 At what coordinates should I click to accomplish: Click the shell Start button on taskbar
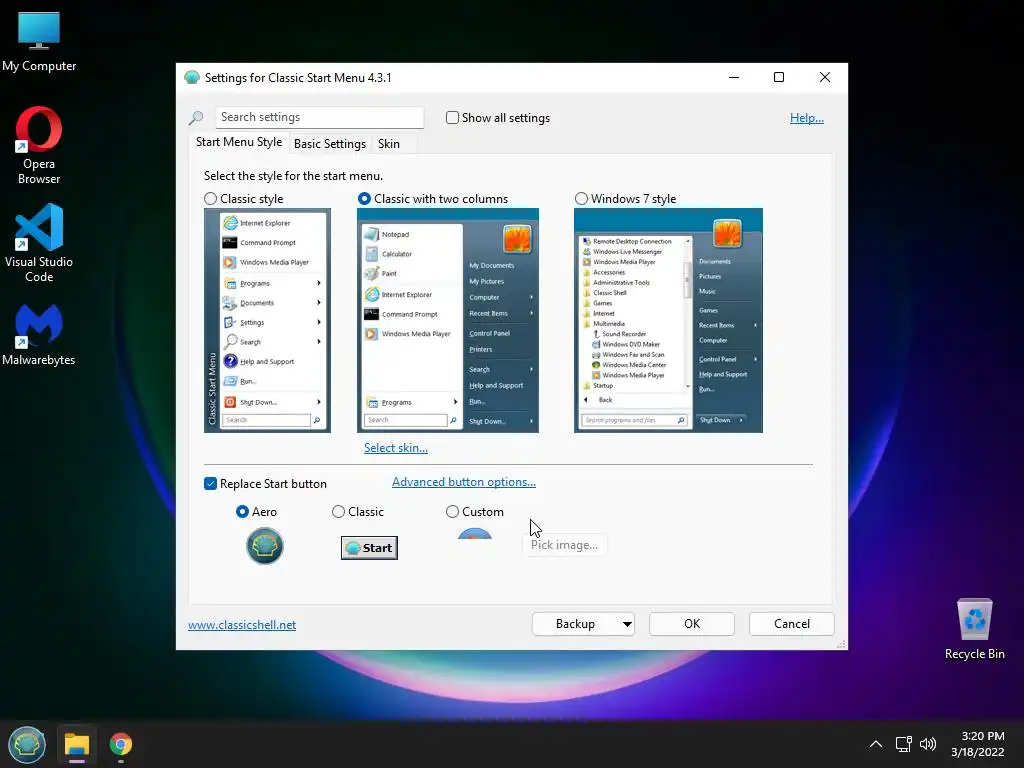[27, 744]
